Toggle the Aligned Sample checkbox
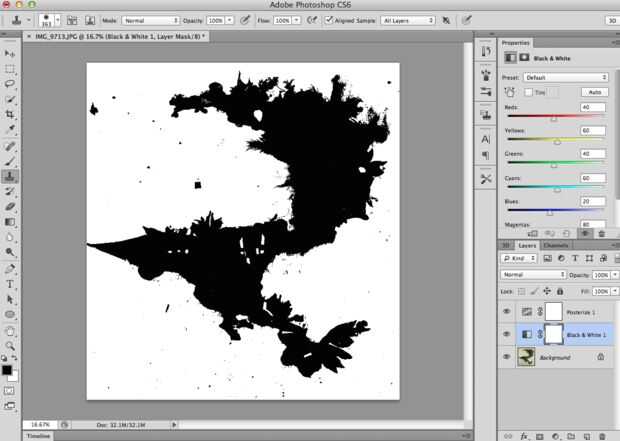Viewport: 620px width, 441px height. click(x=329, y=20)
